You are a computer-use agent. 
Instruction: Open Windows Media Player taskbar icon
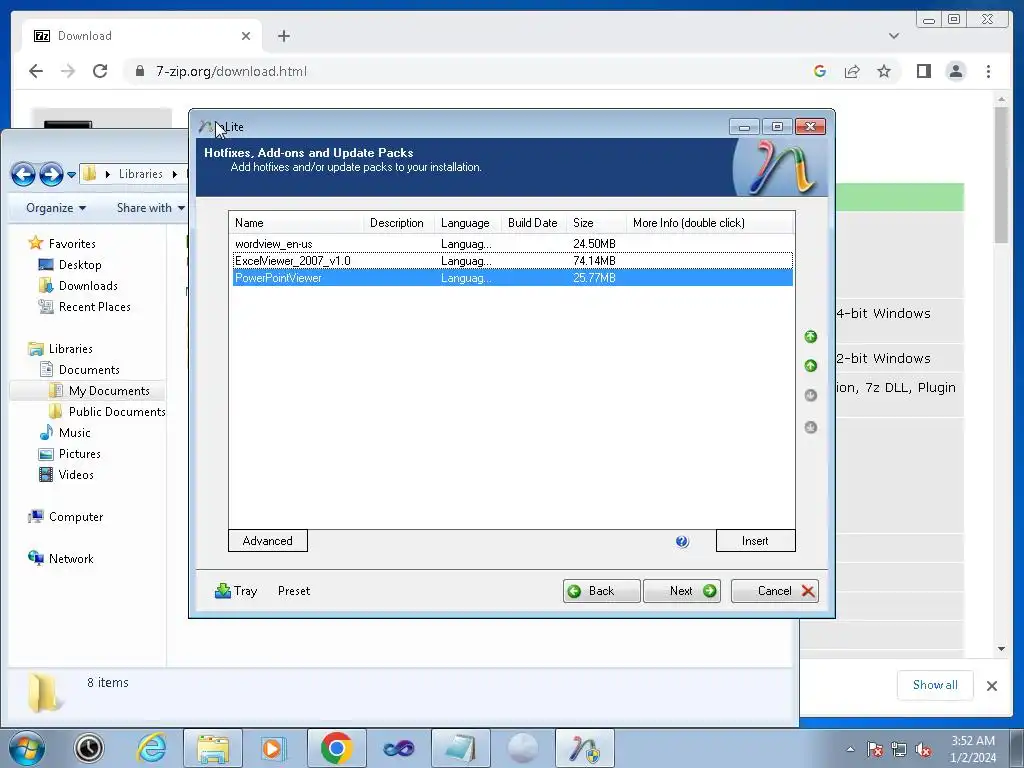tap(272, 748)
